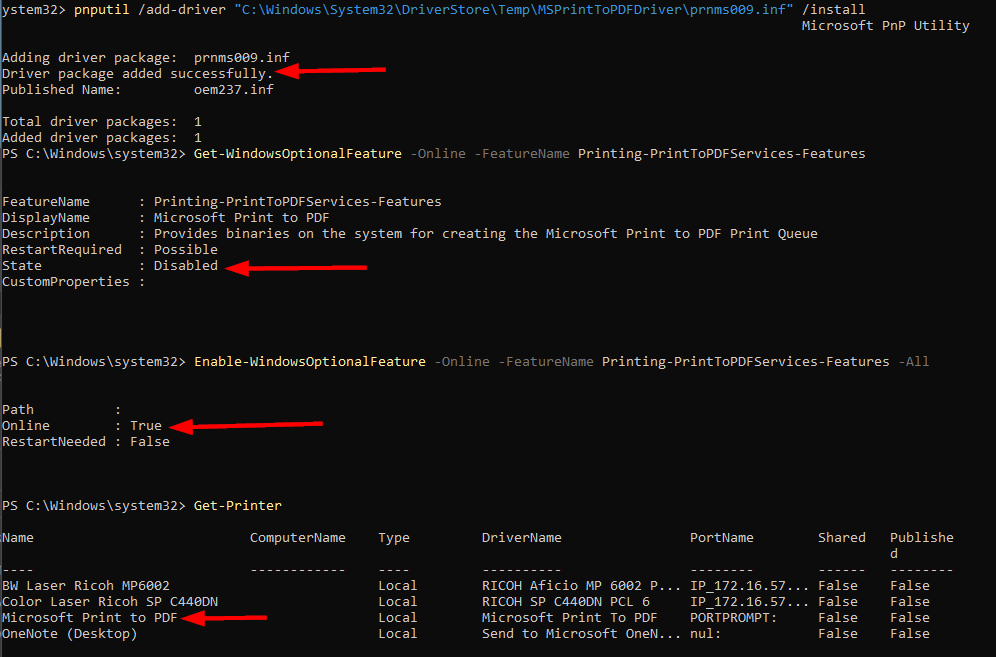This screenshot has height=657, width=996.
Task: Select the OneNote (Desktop) printer name
Action: coord(69,634)
